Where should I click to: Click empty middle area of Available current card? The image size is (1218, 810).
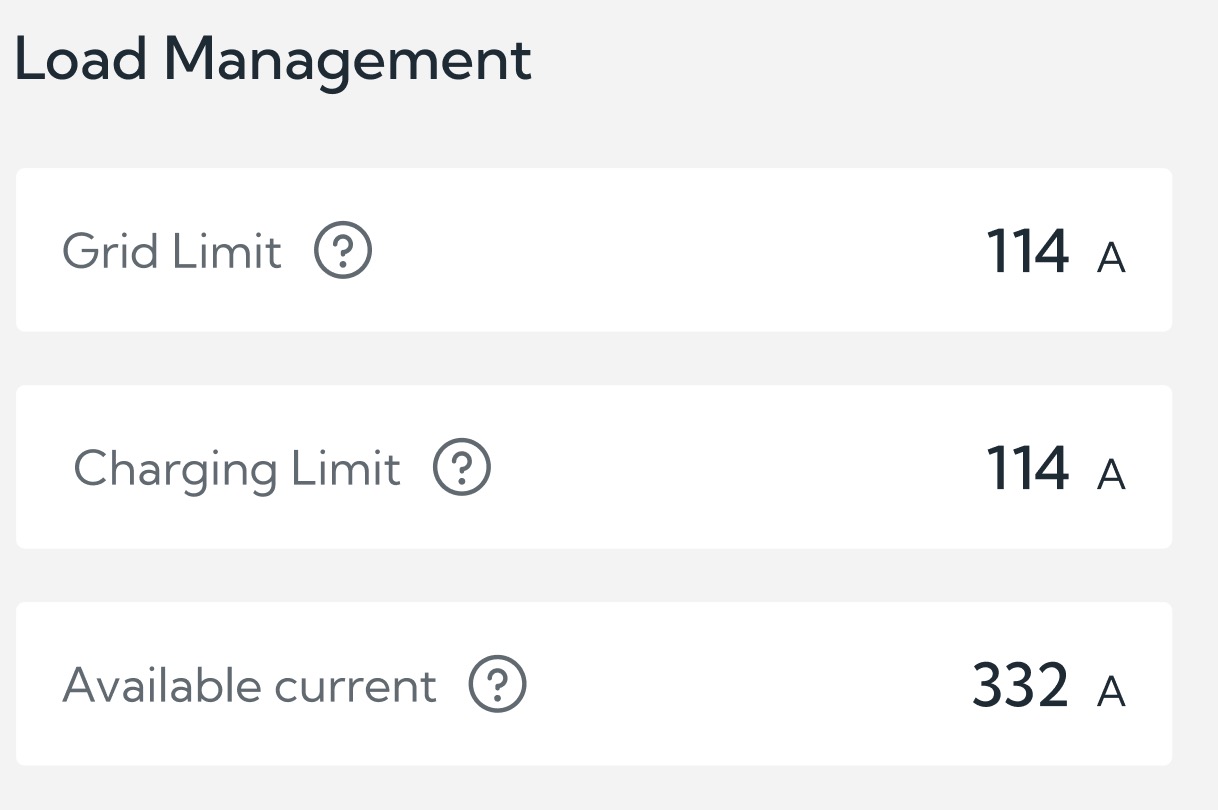(x=750, y=684)
